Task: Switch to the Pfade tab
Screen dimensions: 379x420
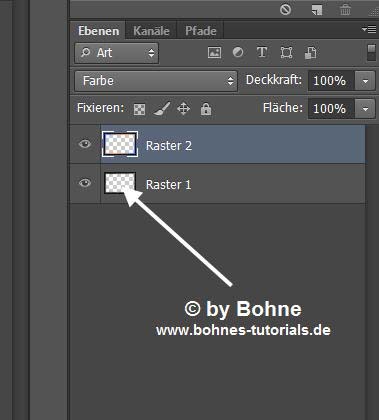Action: coord(201,31)
